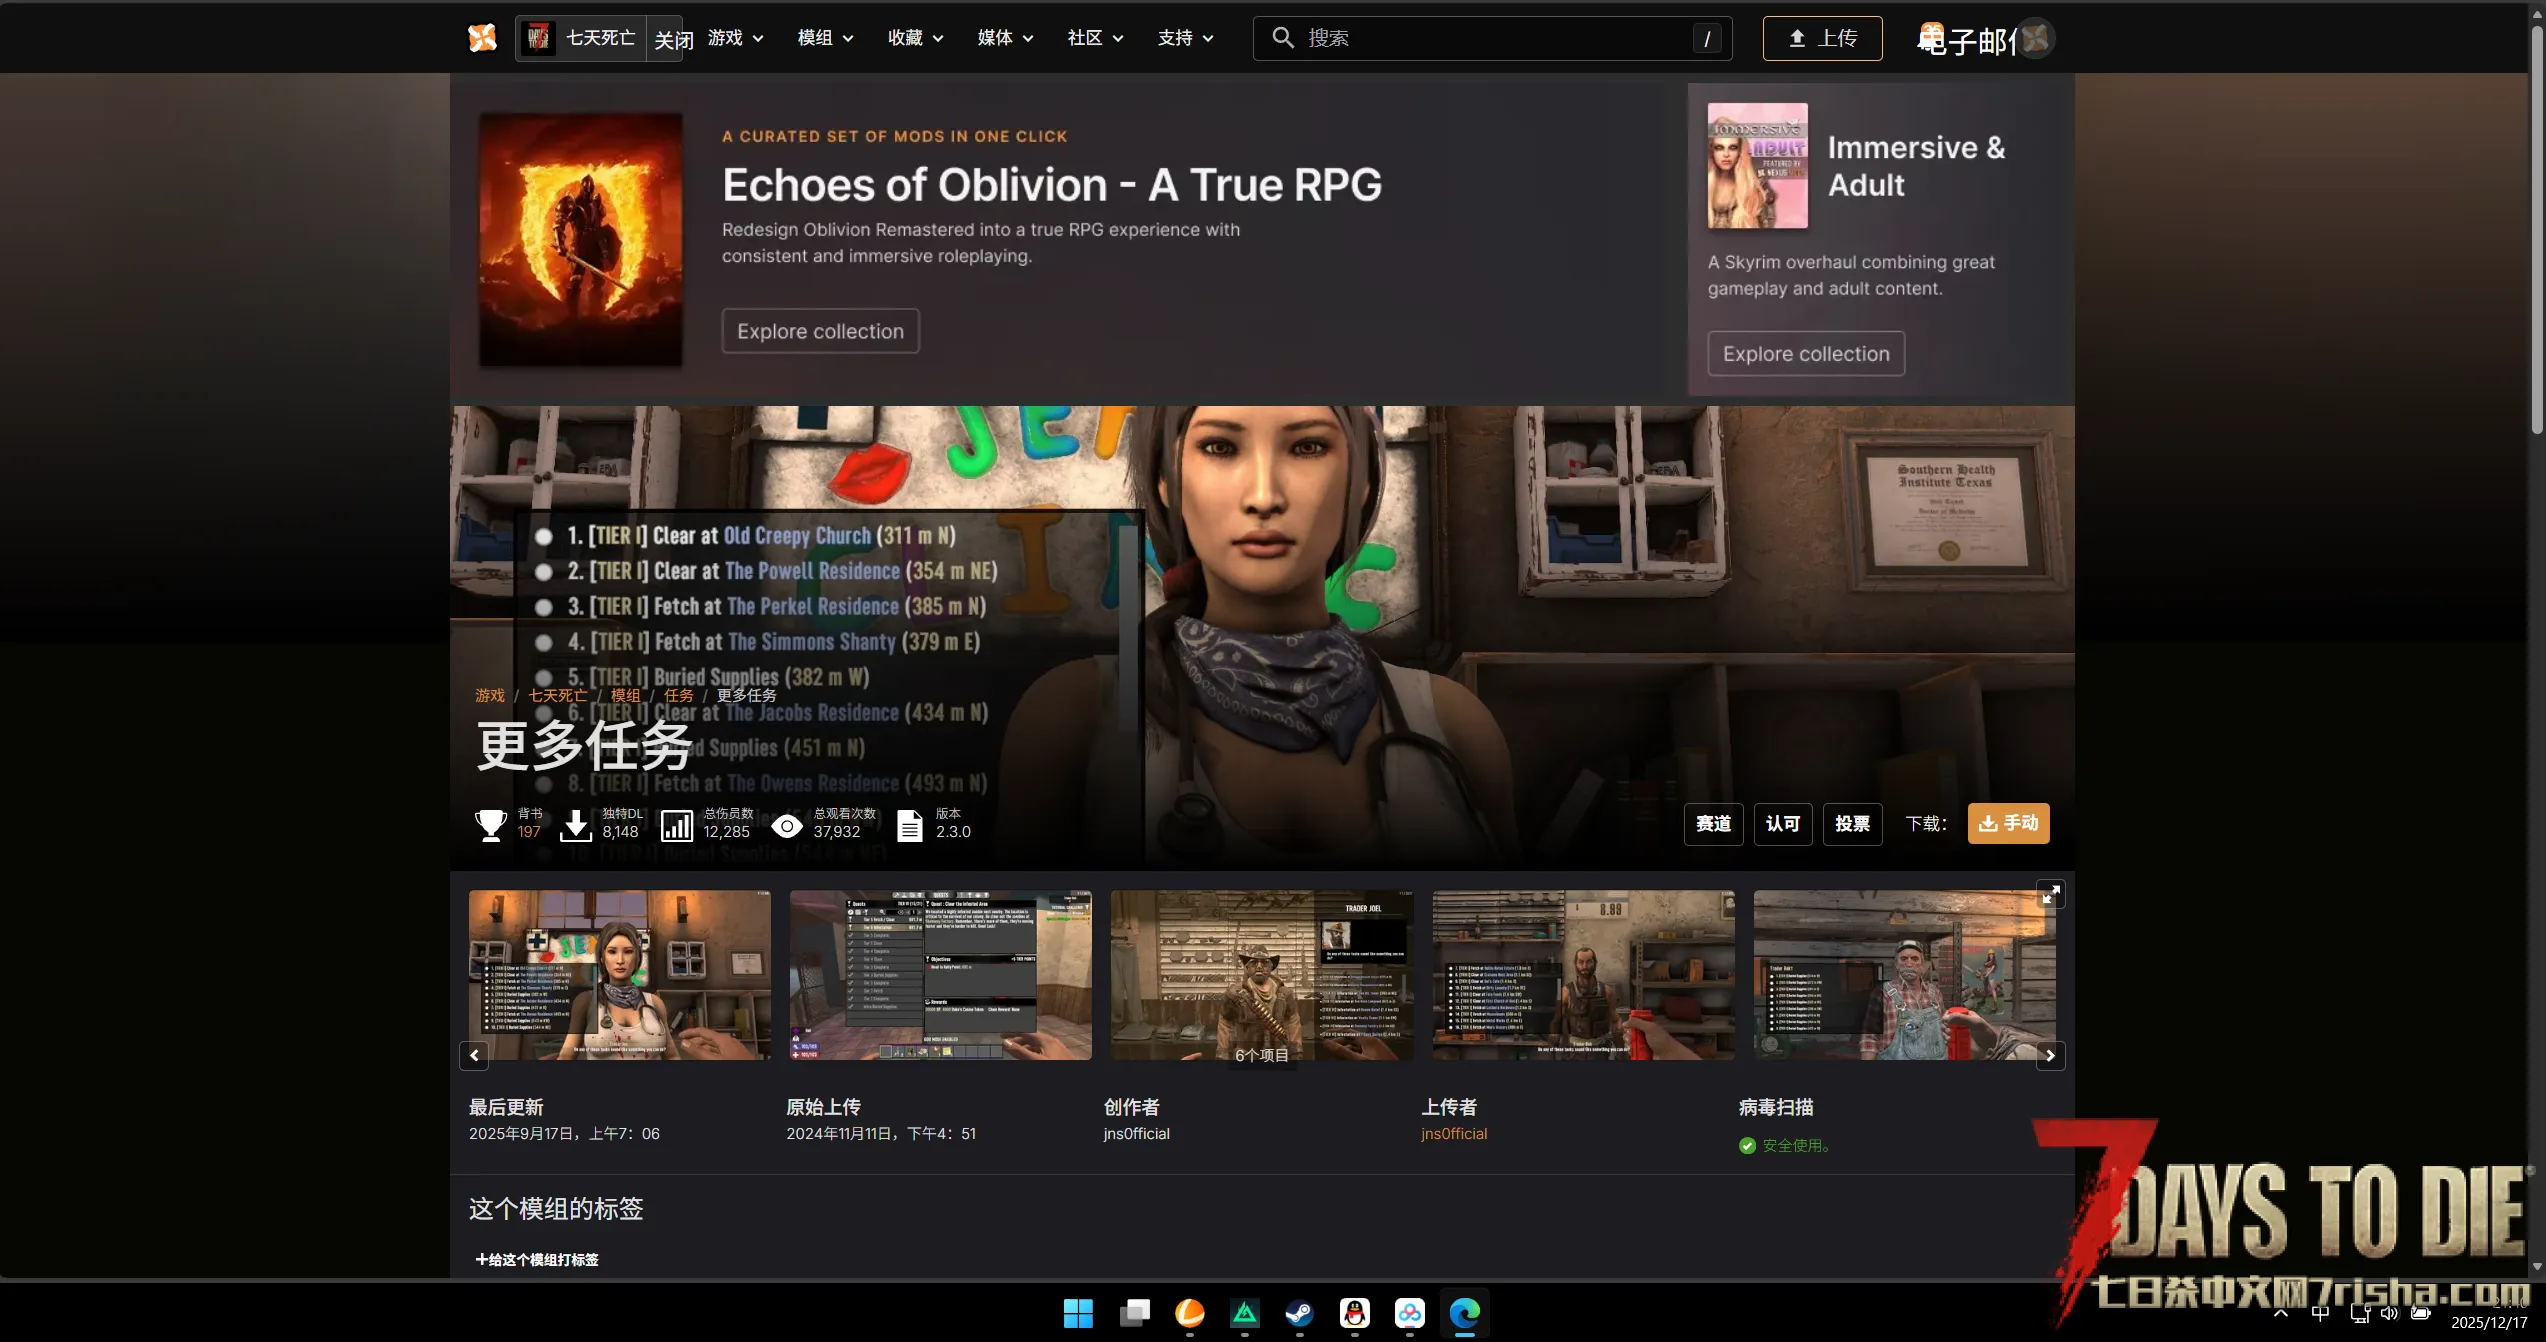Show next gallery images with right arrow
This screenshot has width=2546, height=1342.
[x=2050, y=1055]
